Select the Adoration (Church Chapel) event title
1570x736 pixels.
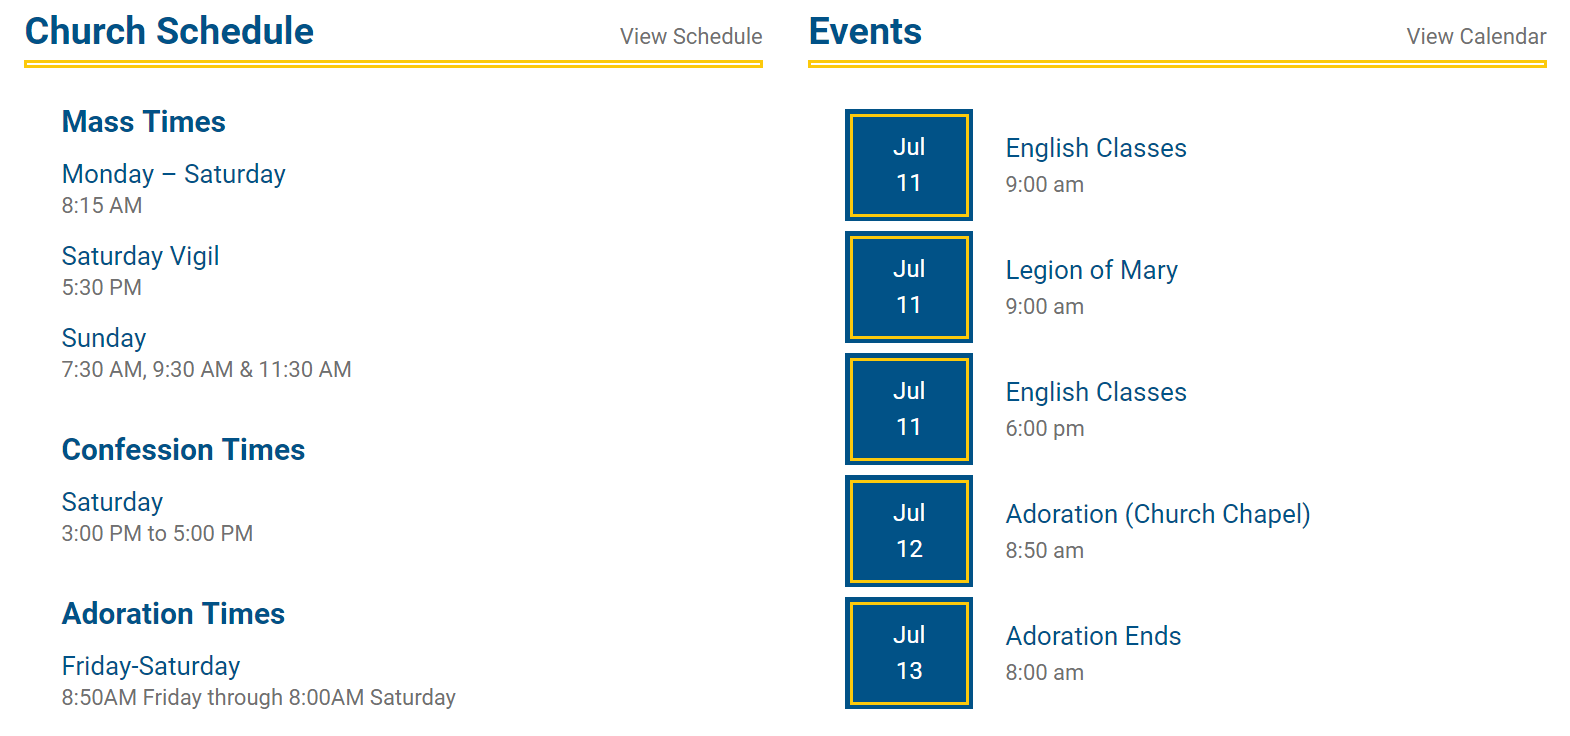pos(1157,514)
